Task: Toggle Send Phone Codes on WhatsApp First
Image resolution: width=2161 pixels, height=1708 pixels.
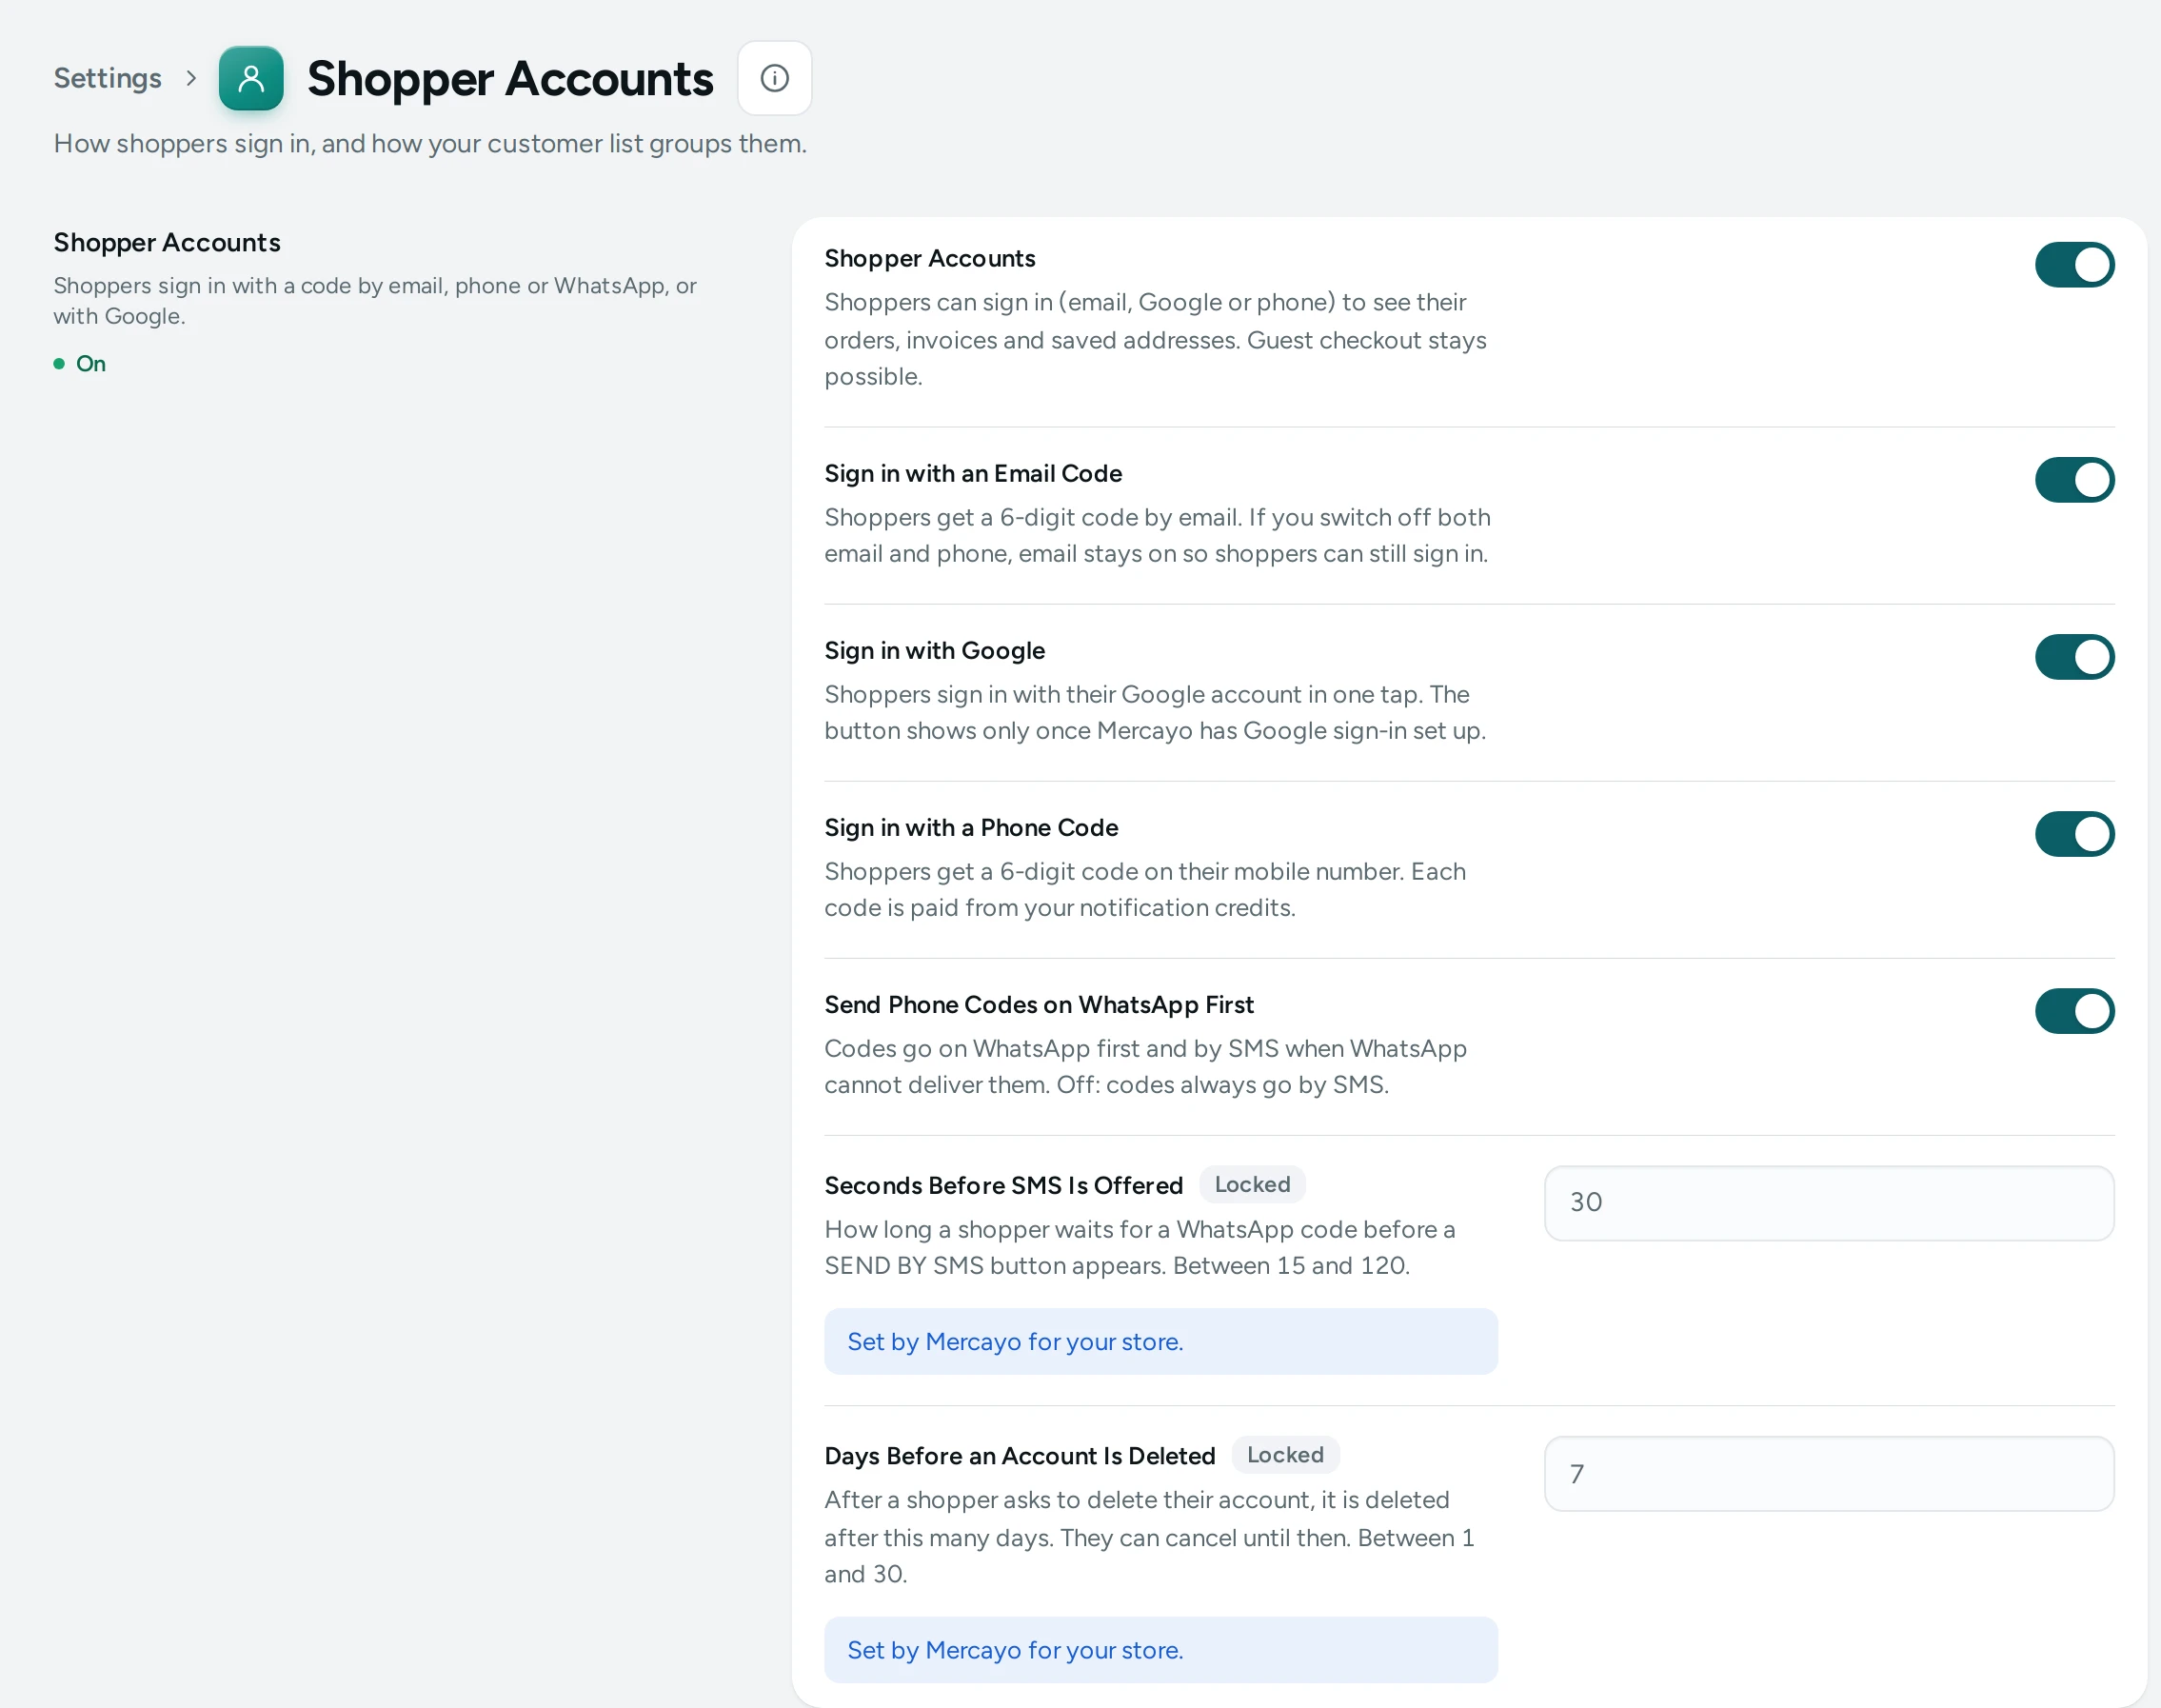Action: pos(2074,1011)
